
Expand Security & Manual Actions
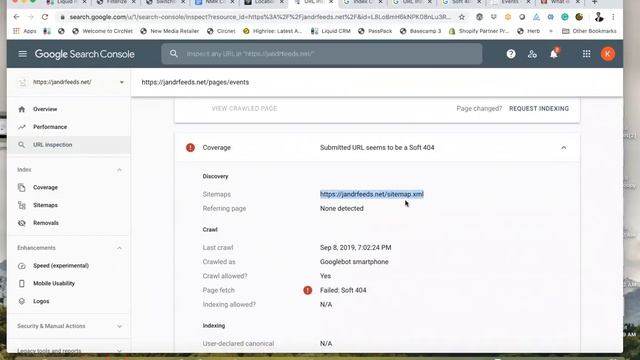coord(119,326)
